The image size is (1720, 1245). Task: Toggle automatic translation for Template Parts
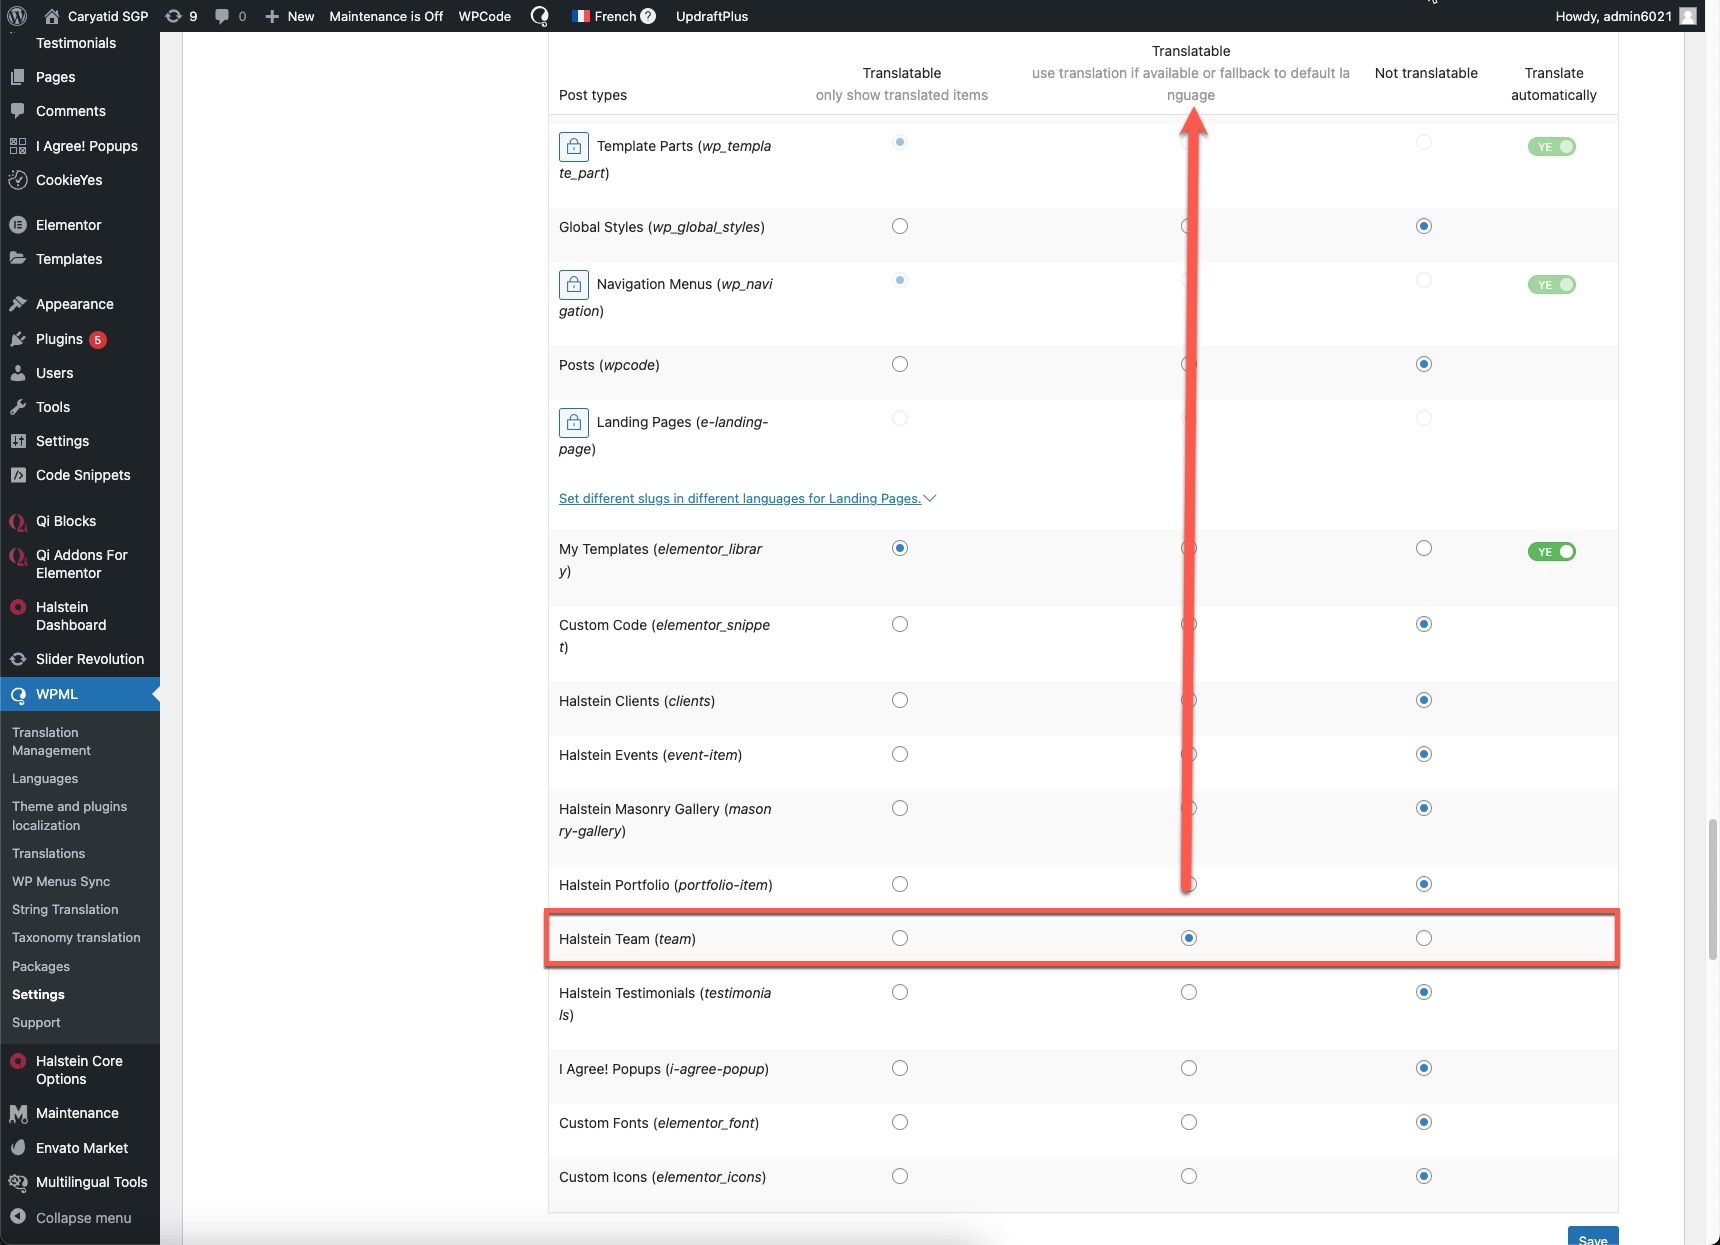[x=1552, y=147]
